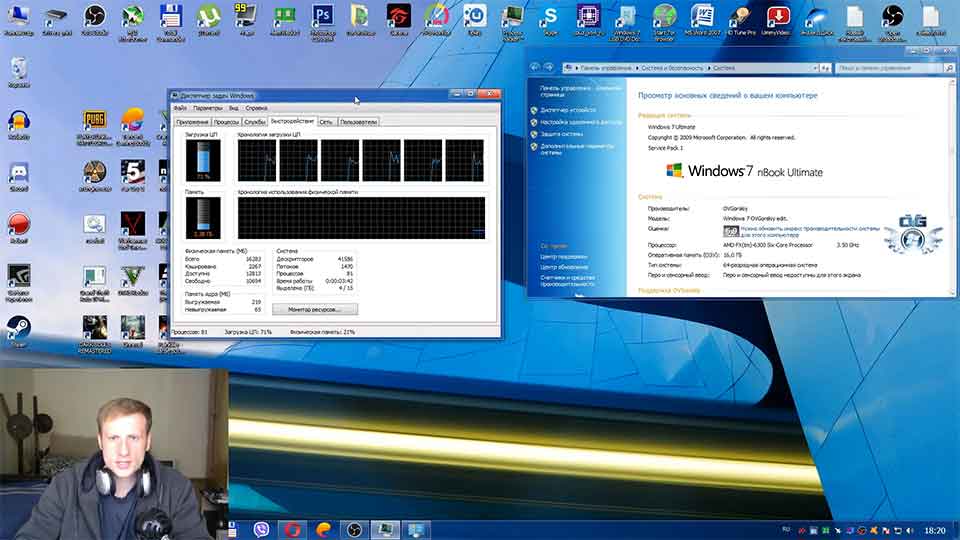Refresh the System window address bar
The image size is (960, 540).
tap(825, 68)
